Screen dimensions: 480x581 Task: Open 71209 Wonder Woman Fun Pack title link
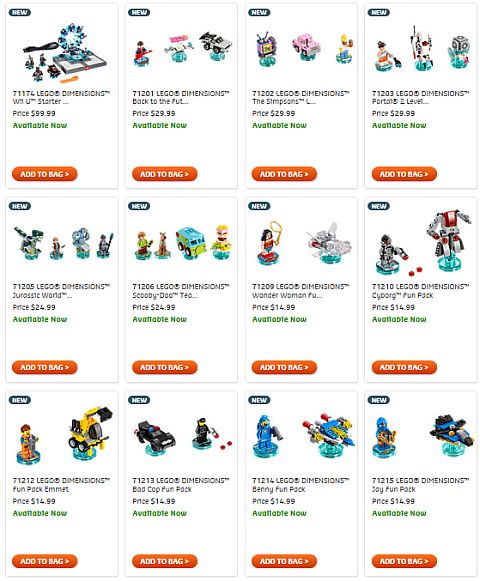[301, 291]
